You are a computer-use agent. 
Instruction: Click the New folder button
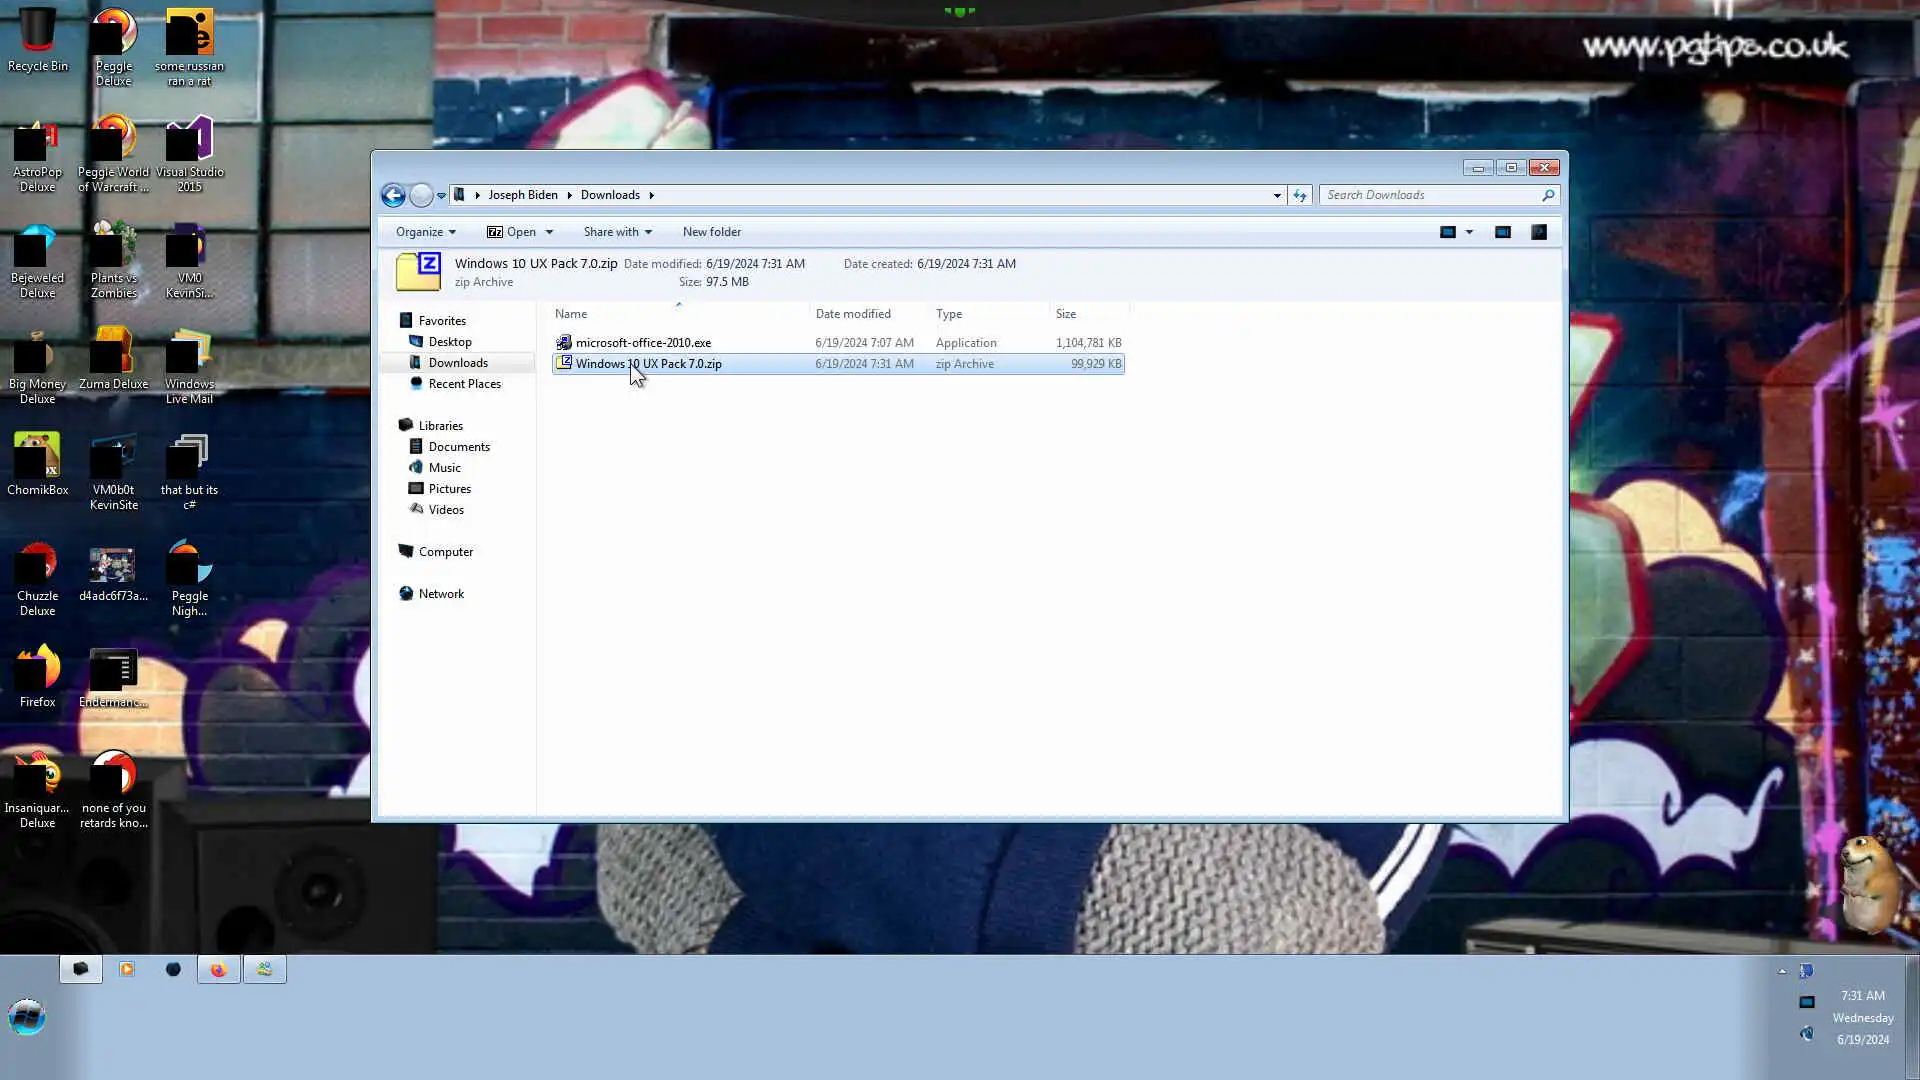pyautogui.click(x=711, y=232)
